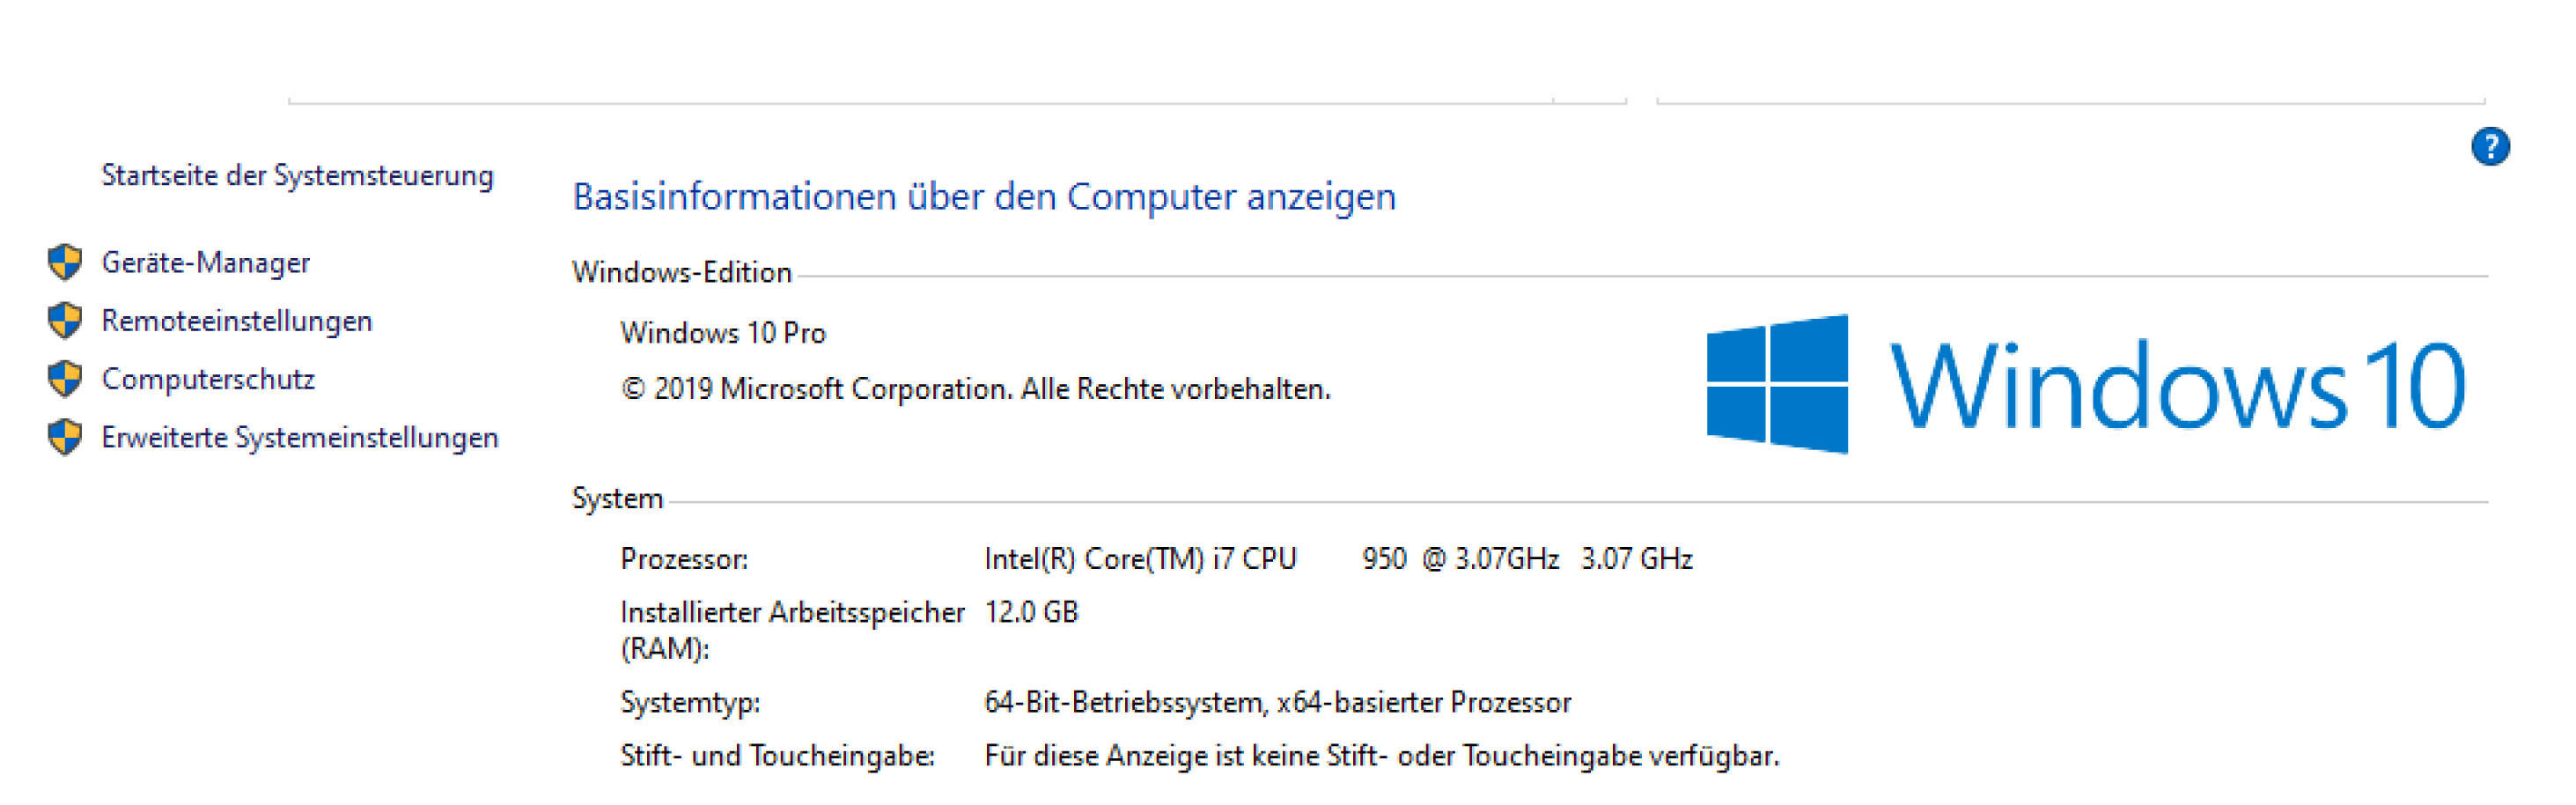Click the shield icon next to Remoteeinstellungen
The width and height of the screenshot is (2576, 805).
point(65,320)
